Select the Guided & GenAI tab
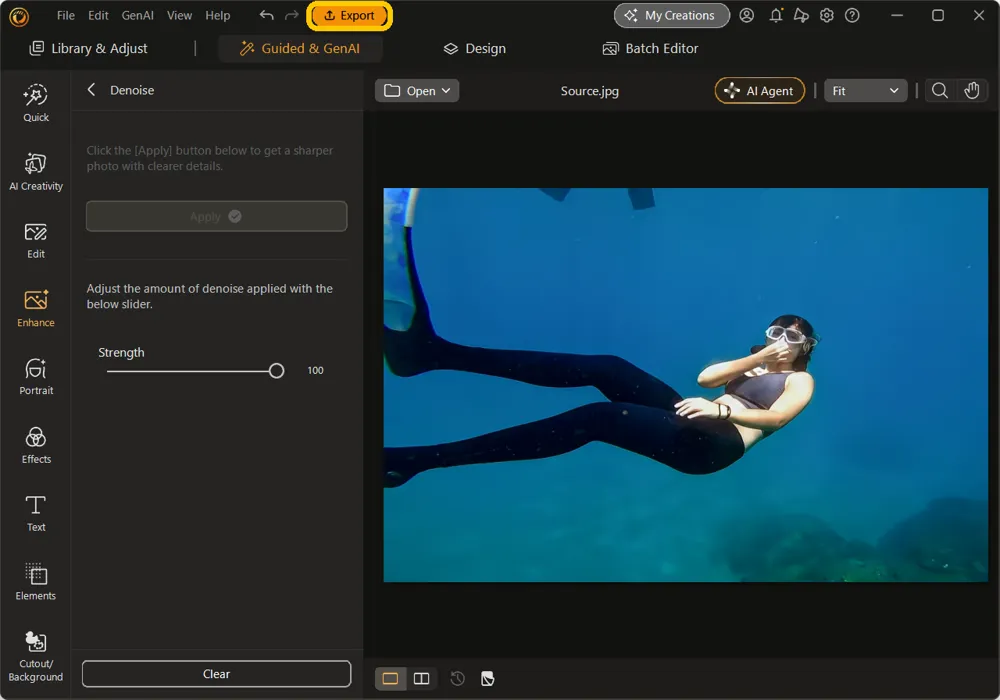 click(x=300, y=48)
